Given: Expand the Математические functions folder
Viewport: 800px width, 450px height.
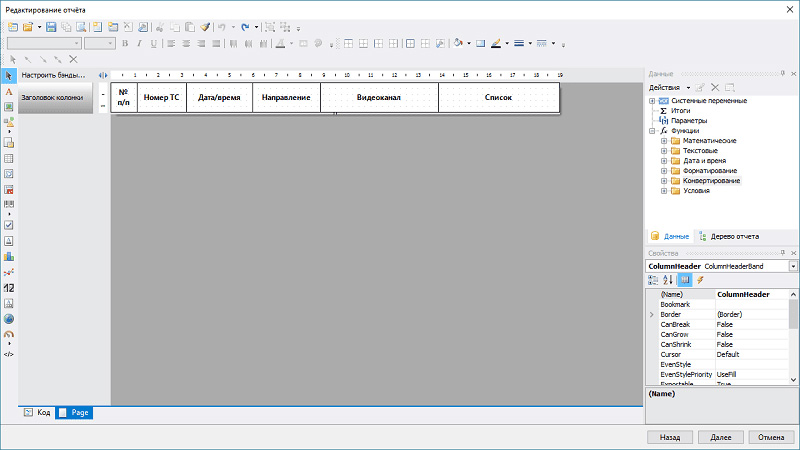Looking at the screenshot, I should [664, 141].
